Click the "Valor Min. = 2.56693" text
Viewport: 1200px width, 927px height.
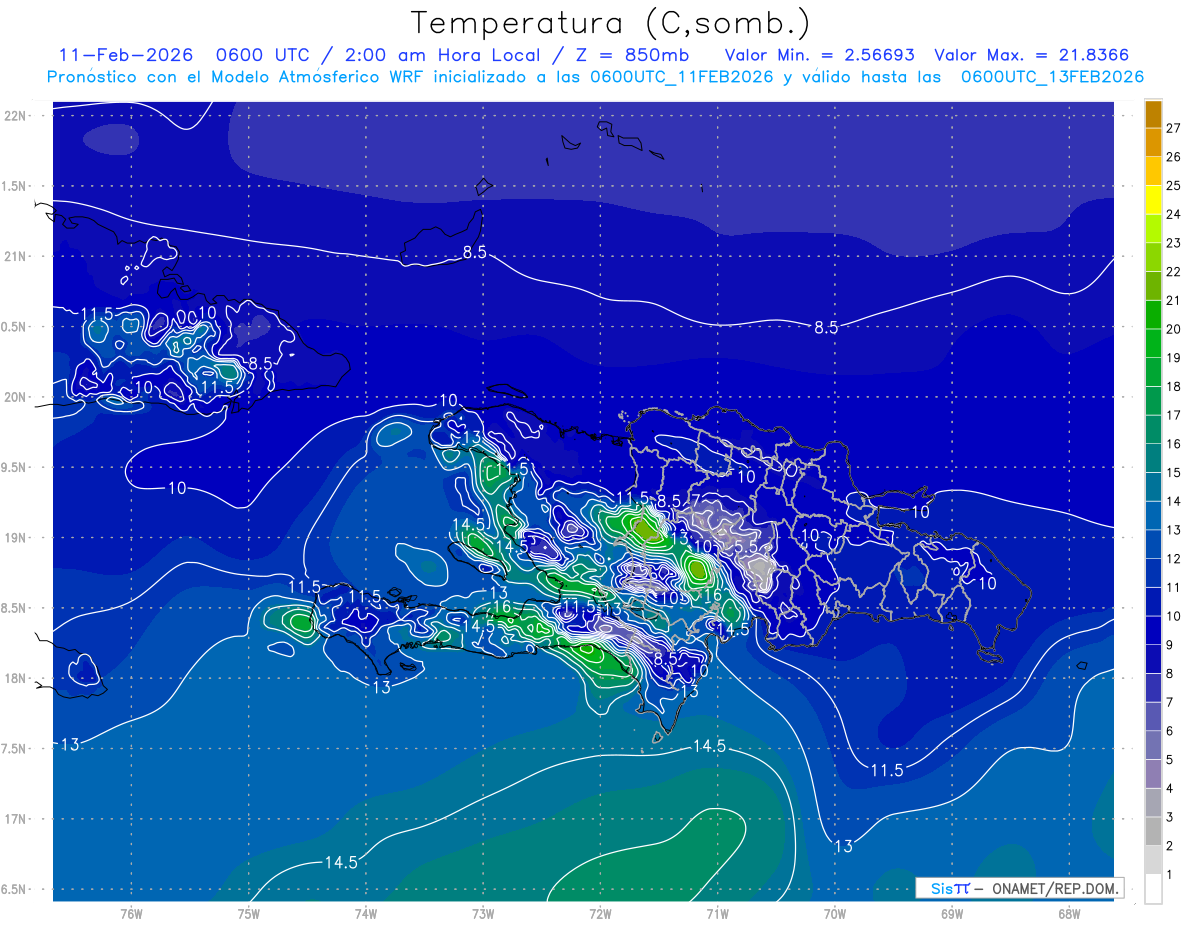pyautogui.click(x=819, y=55)
